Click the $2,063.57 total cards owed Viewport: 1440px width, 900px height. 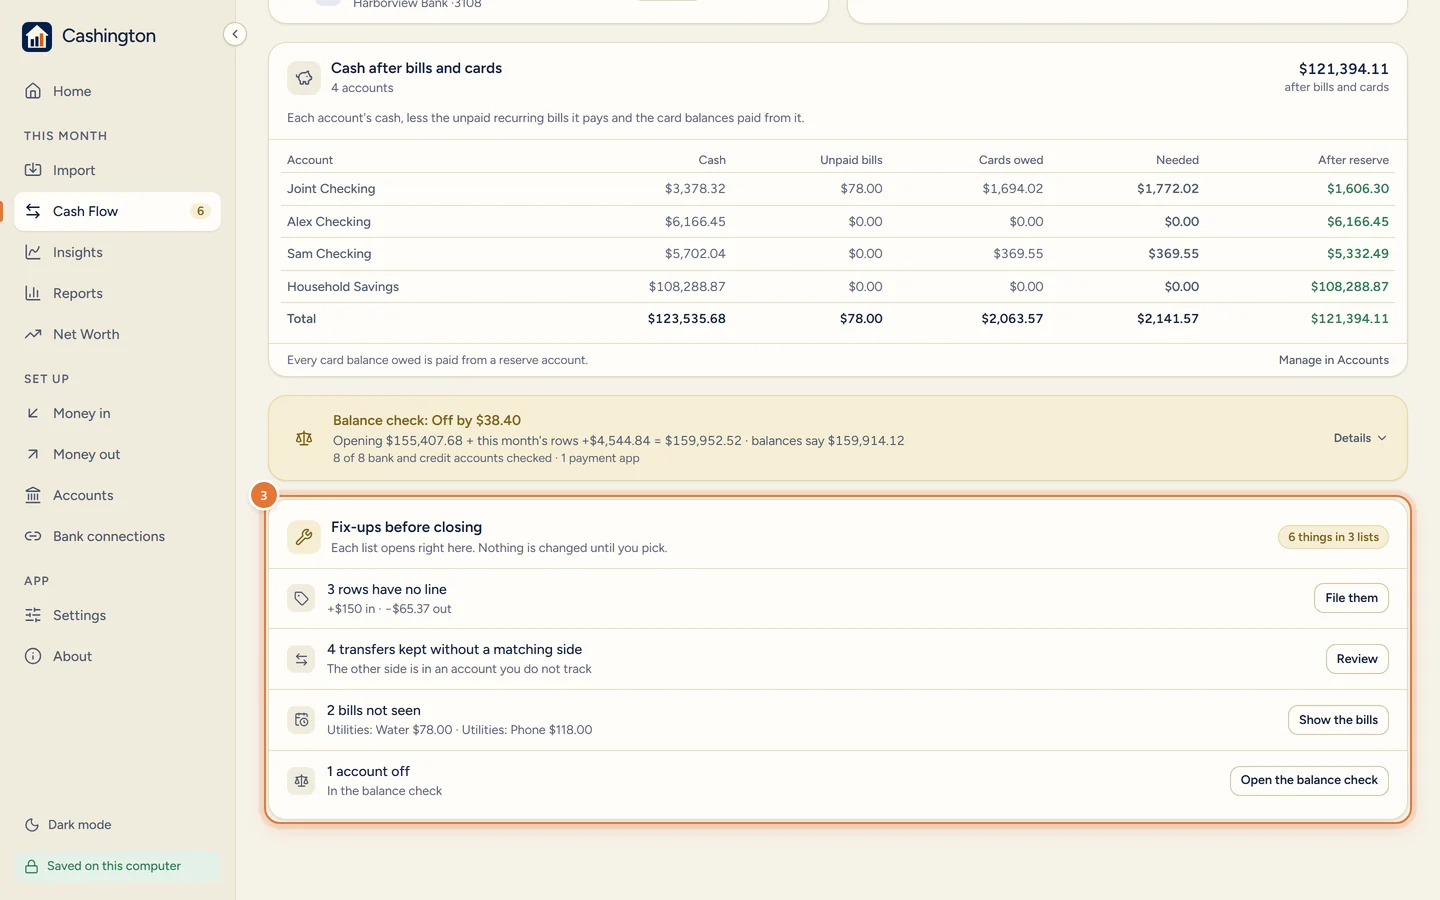[1012, 319]
